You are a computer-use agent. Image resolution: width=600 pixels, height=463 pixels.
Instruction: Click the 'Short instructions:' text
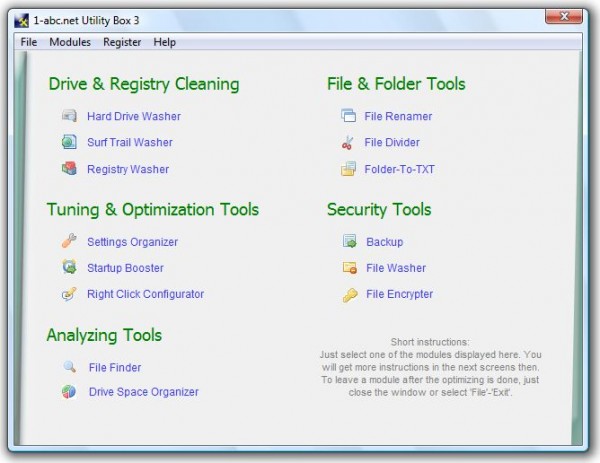(430, 342)
